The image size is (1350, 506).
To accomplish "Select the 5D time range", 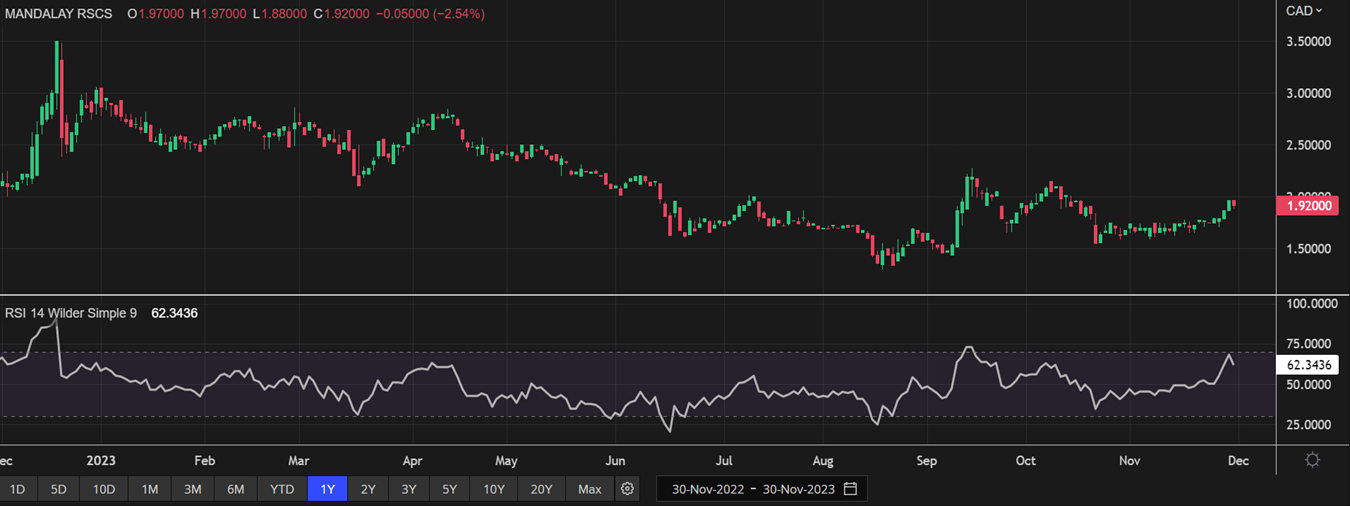I will [59, 489].
